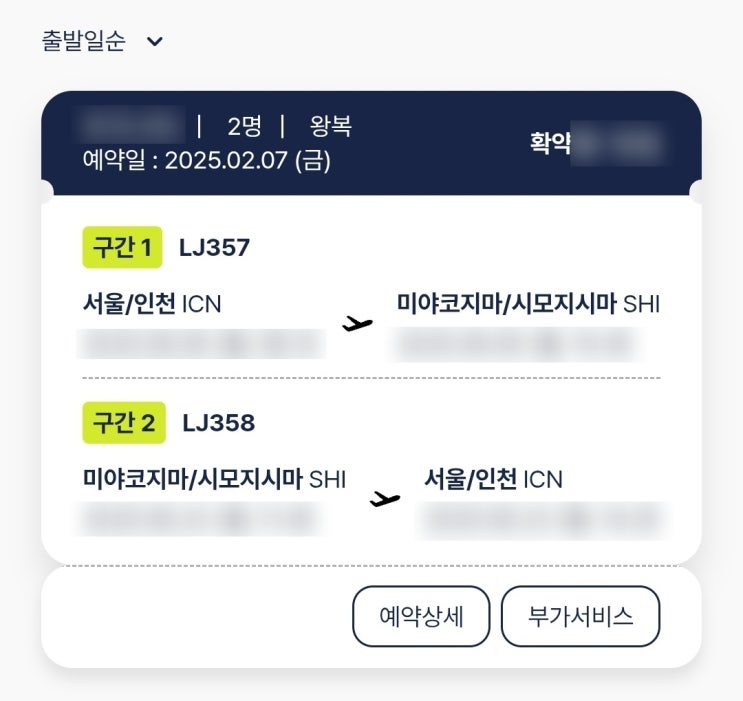The height and width of the screenshot is (701, 743).
Task: Click 서울/인천 ICN arrival in segment 2
Action: [x=493, y=479]
